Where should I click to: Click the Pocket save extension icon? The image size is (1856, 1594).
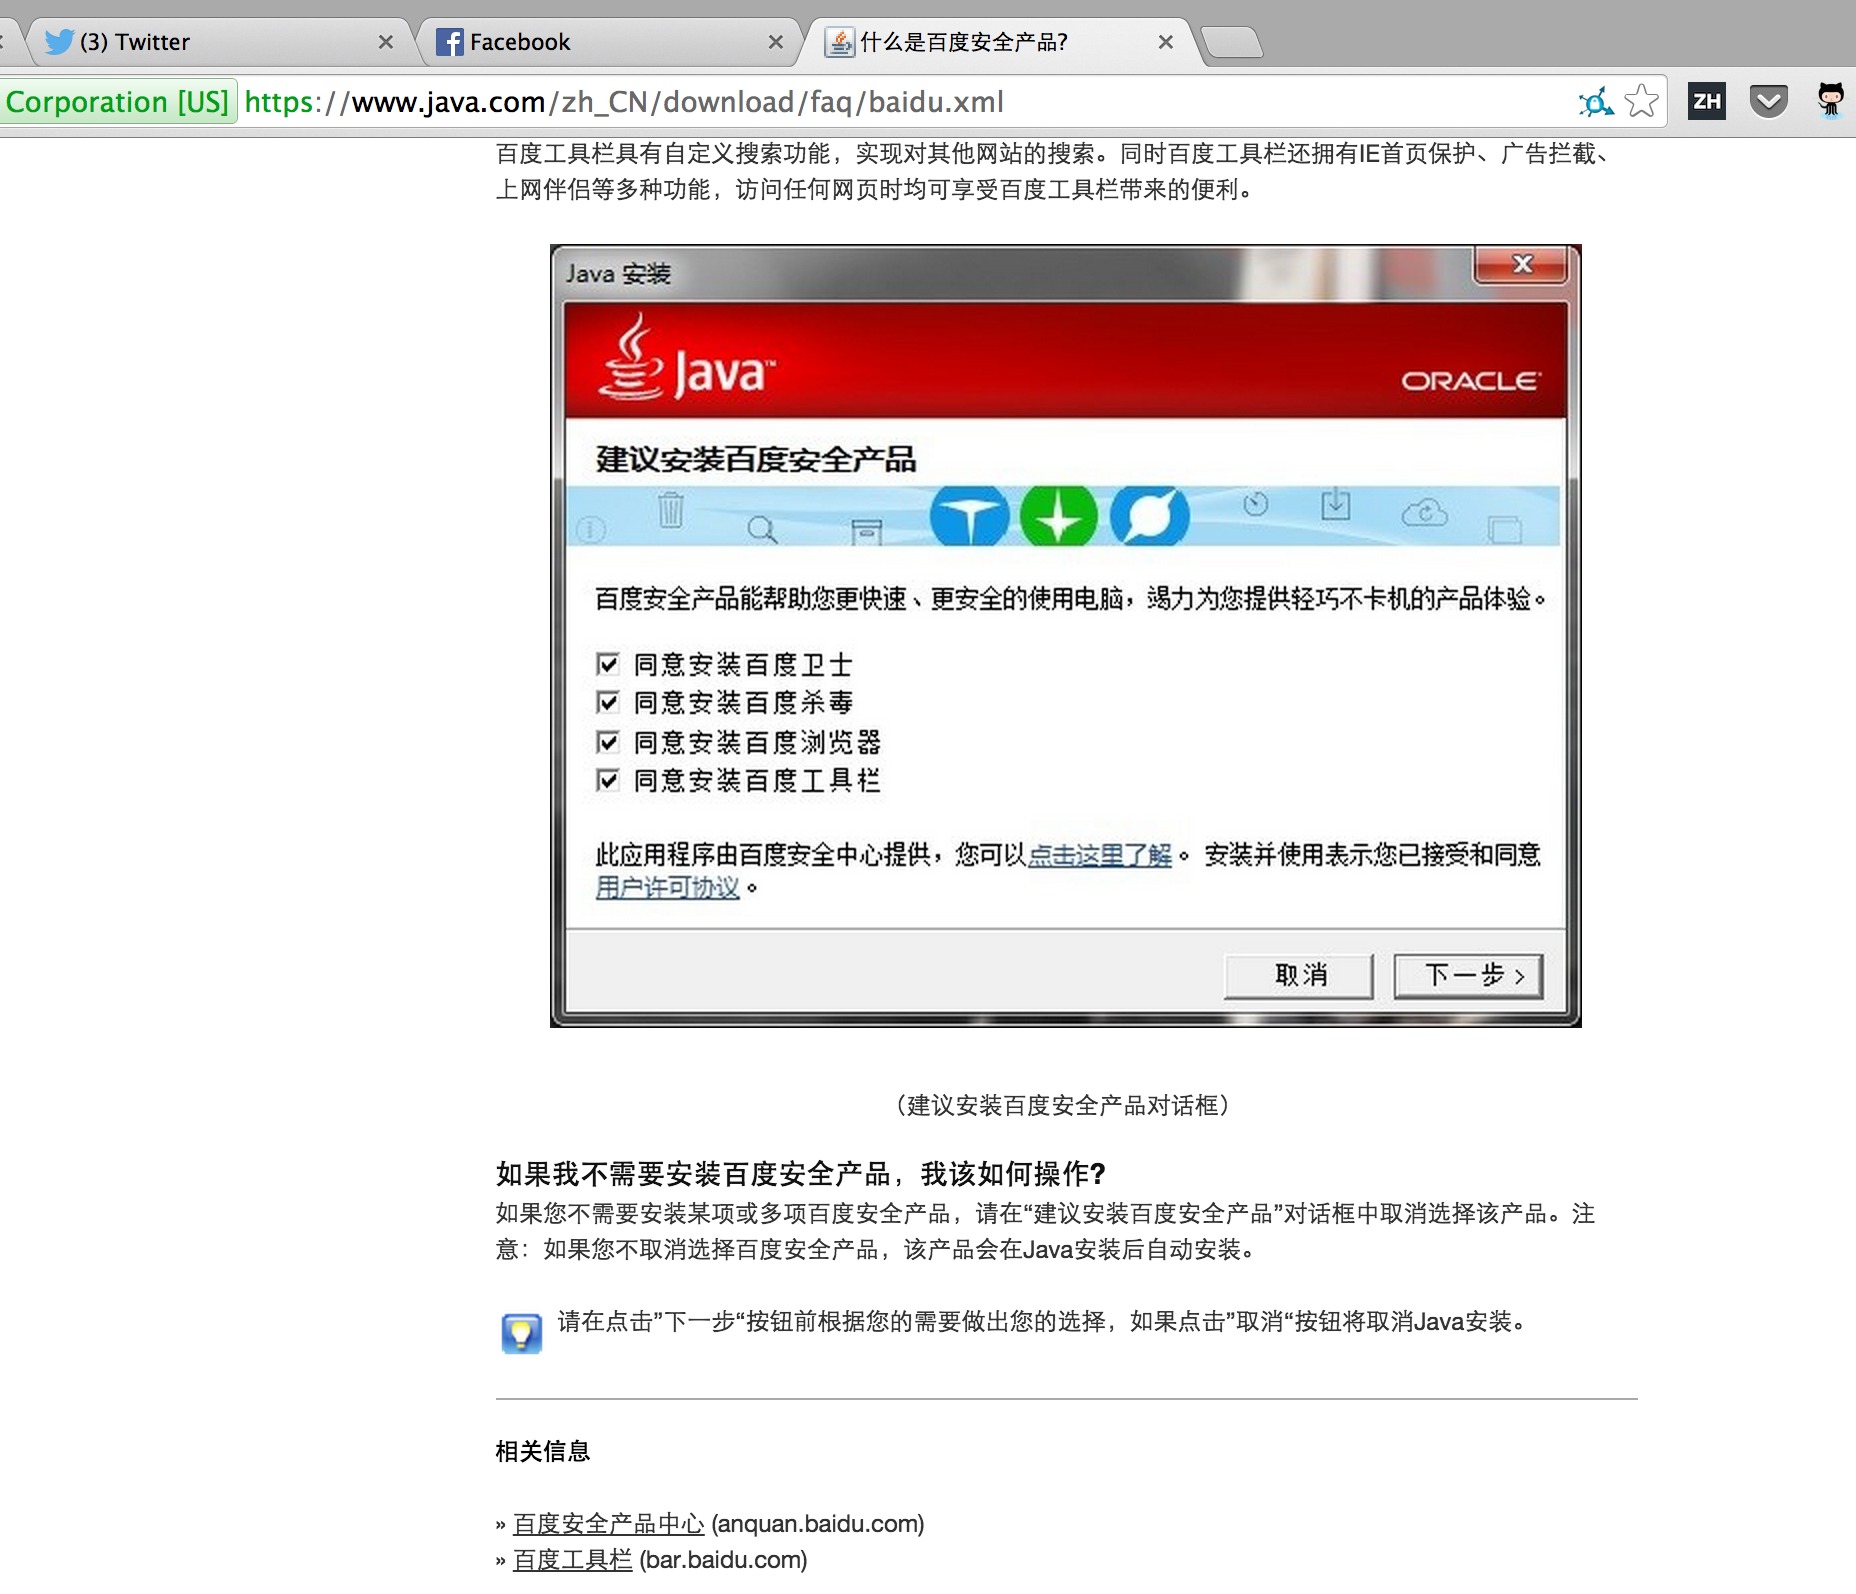[1768, 101]
